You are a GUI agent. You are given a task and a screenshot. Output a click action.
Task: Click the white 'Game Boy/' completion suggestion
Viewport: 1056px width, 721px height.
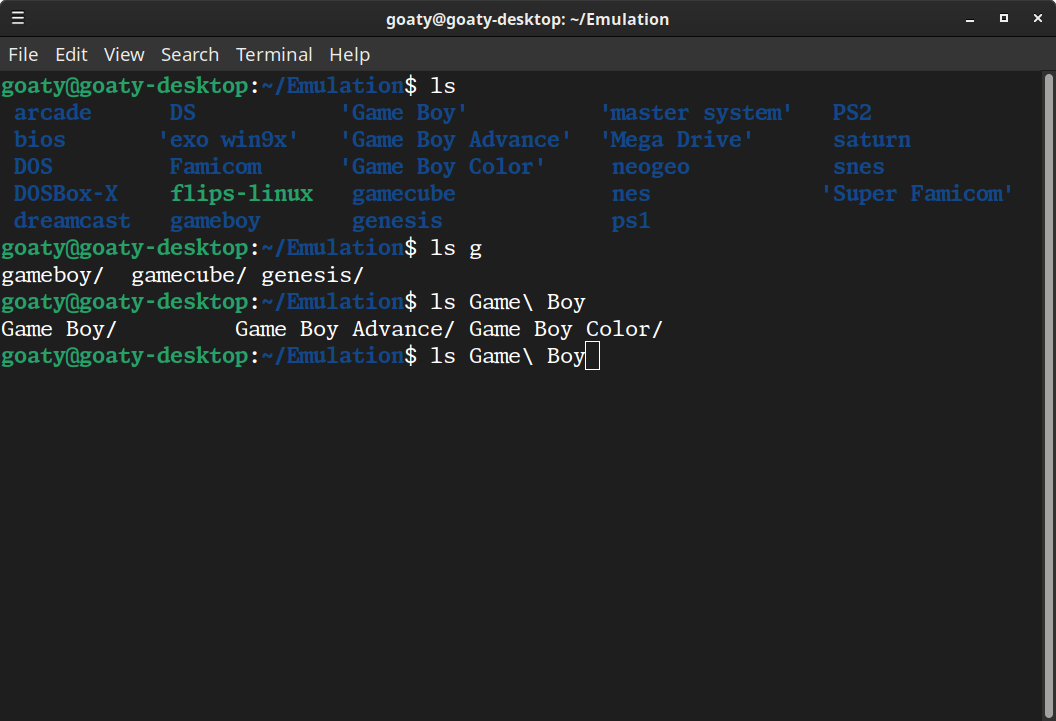59,329
